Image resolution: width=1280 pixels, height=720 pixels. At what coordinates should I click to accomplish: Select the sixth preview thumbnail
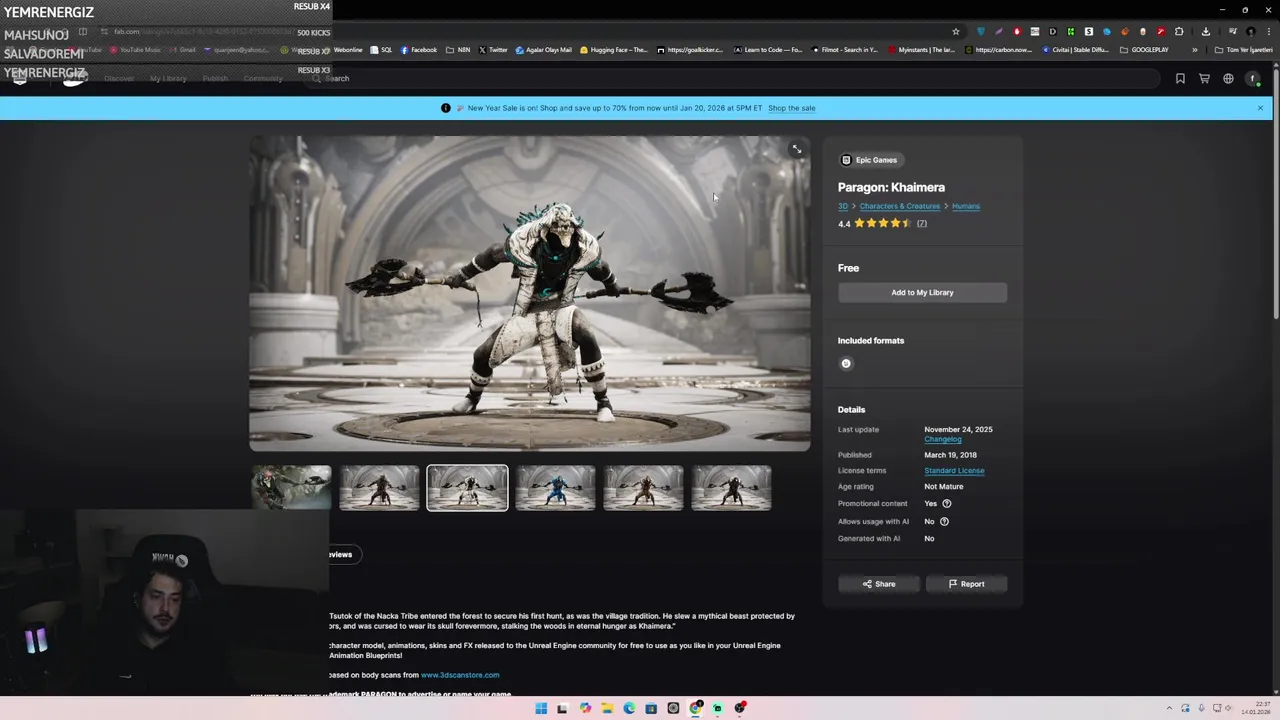(731, 488)
